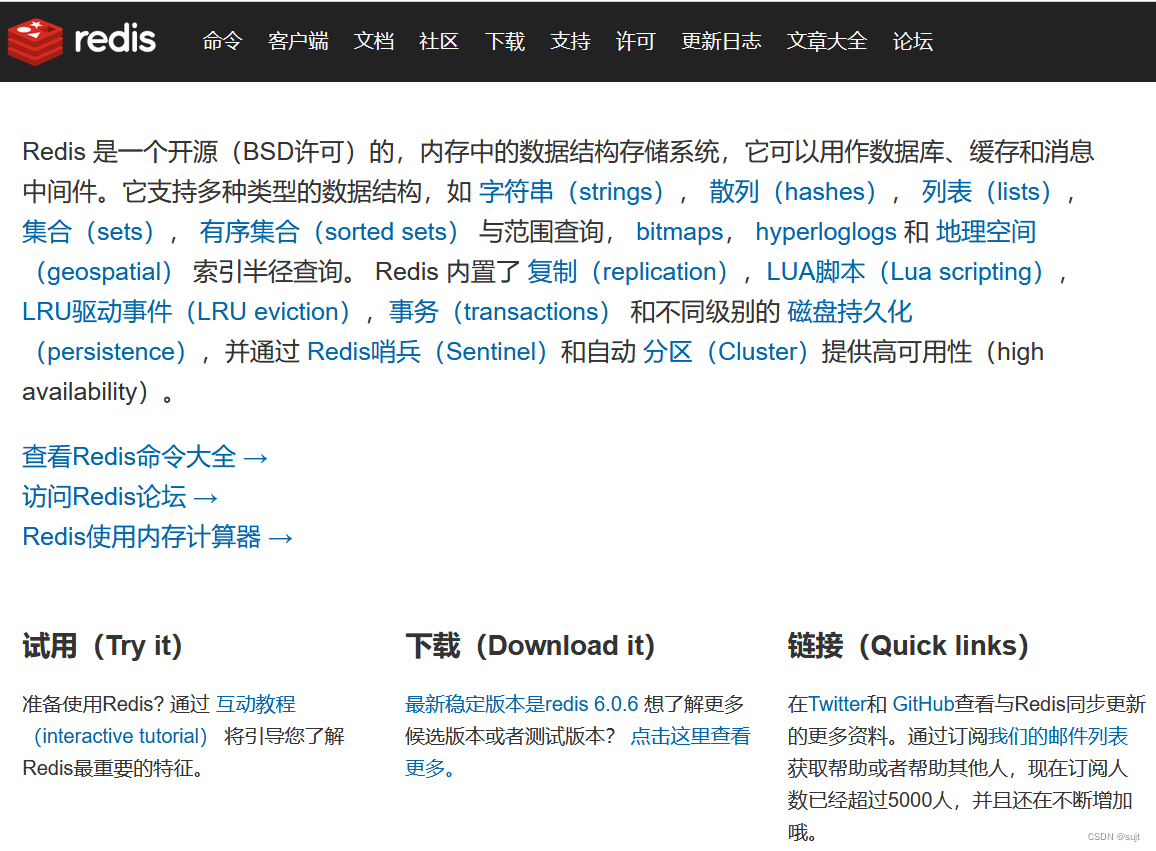Open the 客户端 menu item
This screenshot has width=1156, height=851.
(298, 41)
